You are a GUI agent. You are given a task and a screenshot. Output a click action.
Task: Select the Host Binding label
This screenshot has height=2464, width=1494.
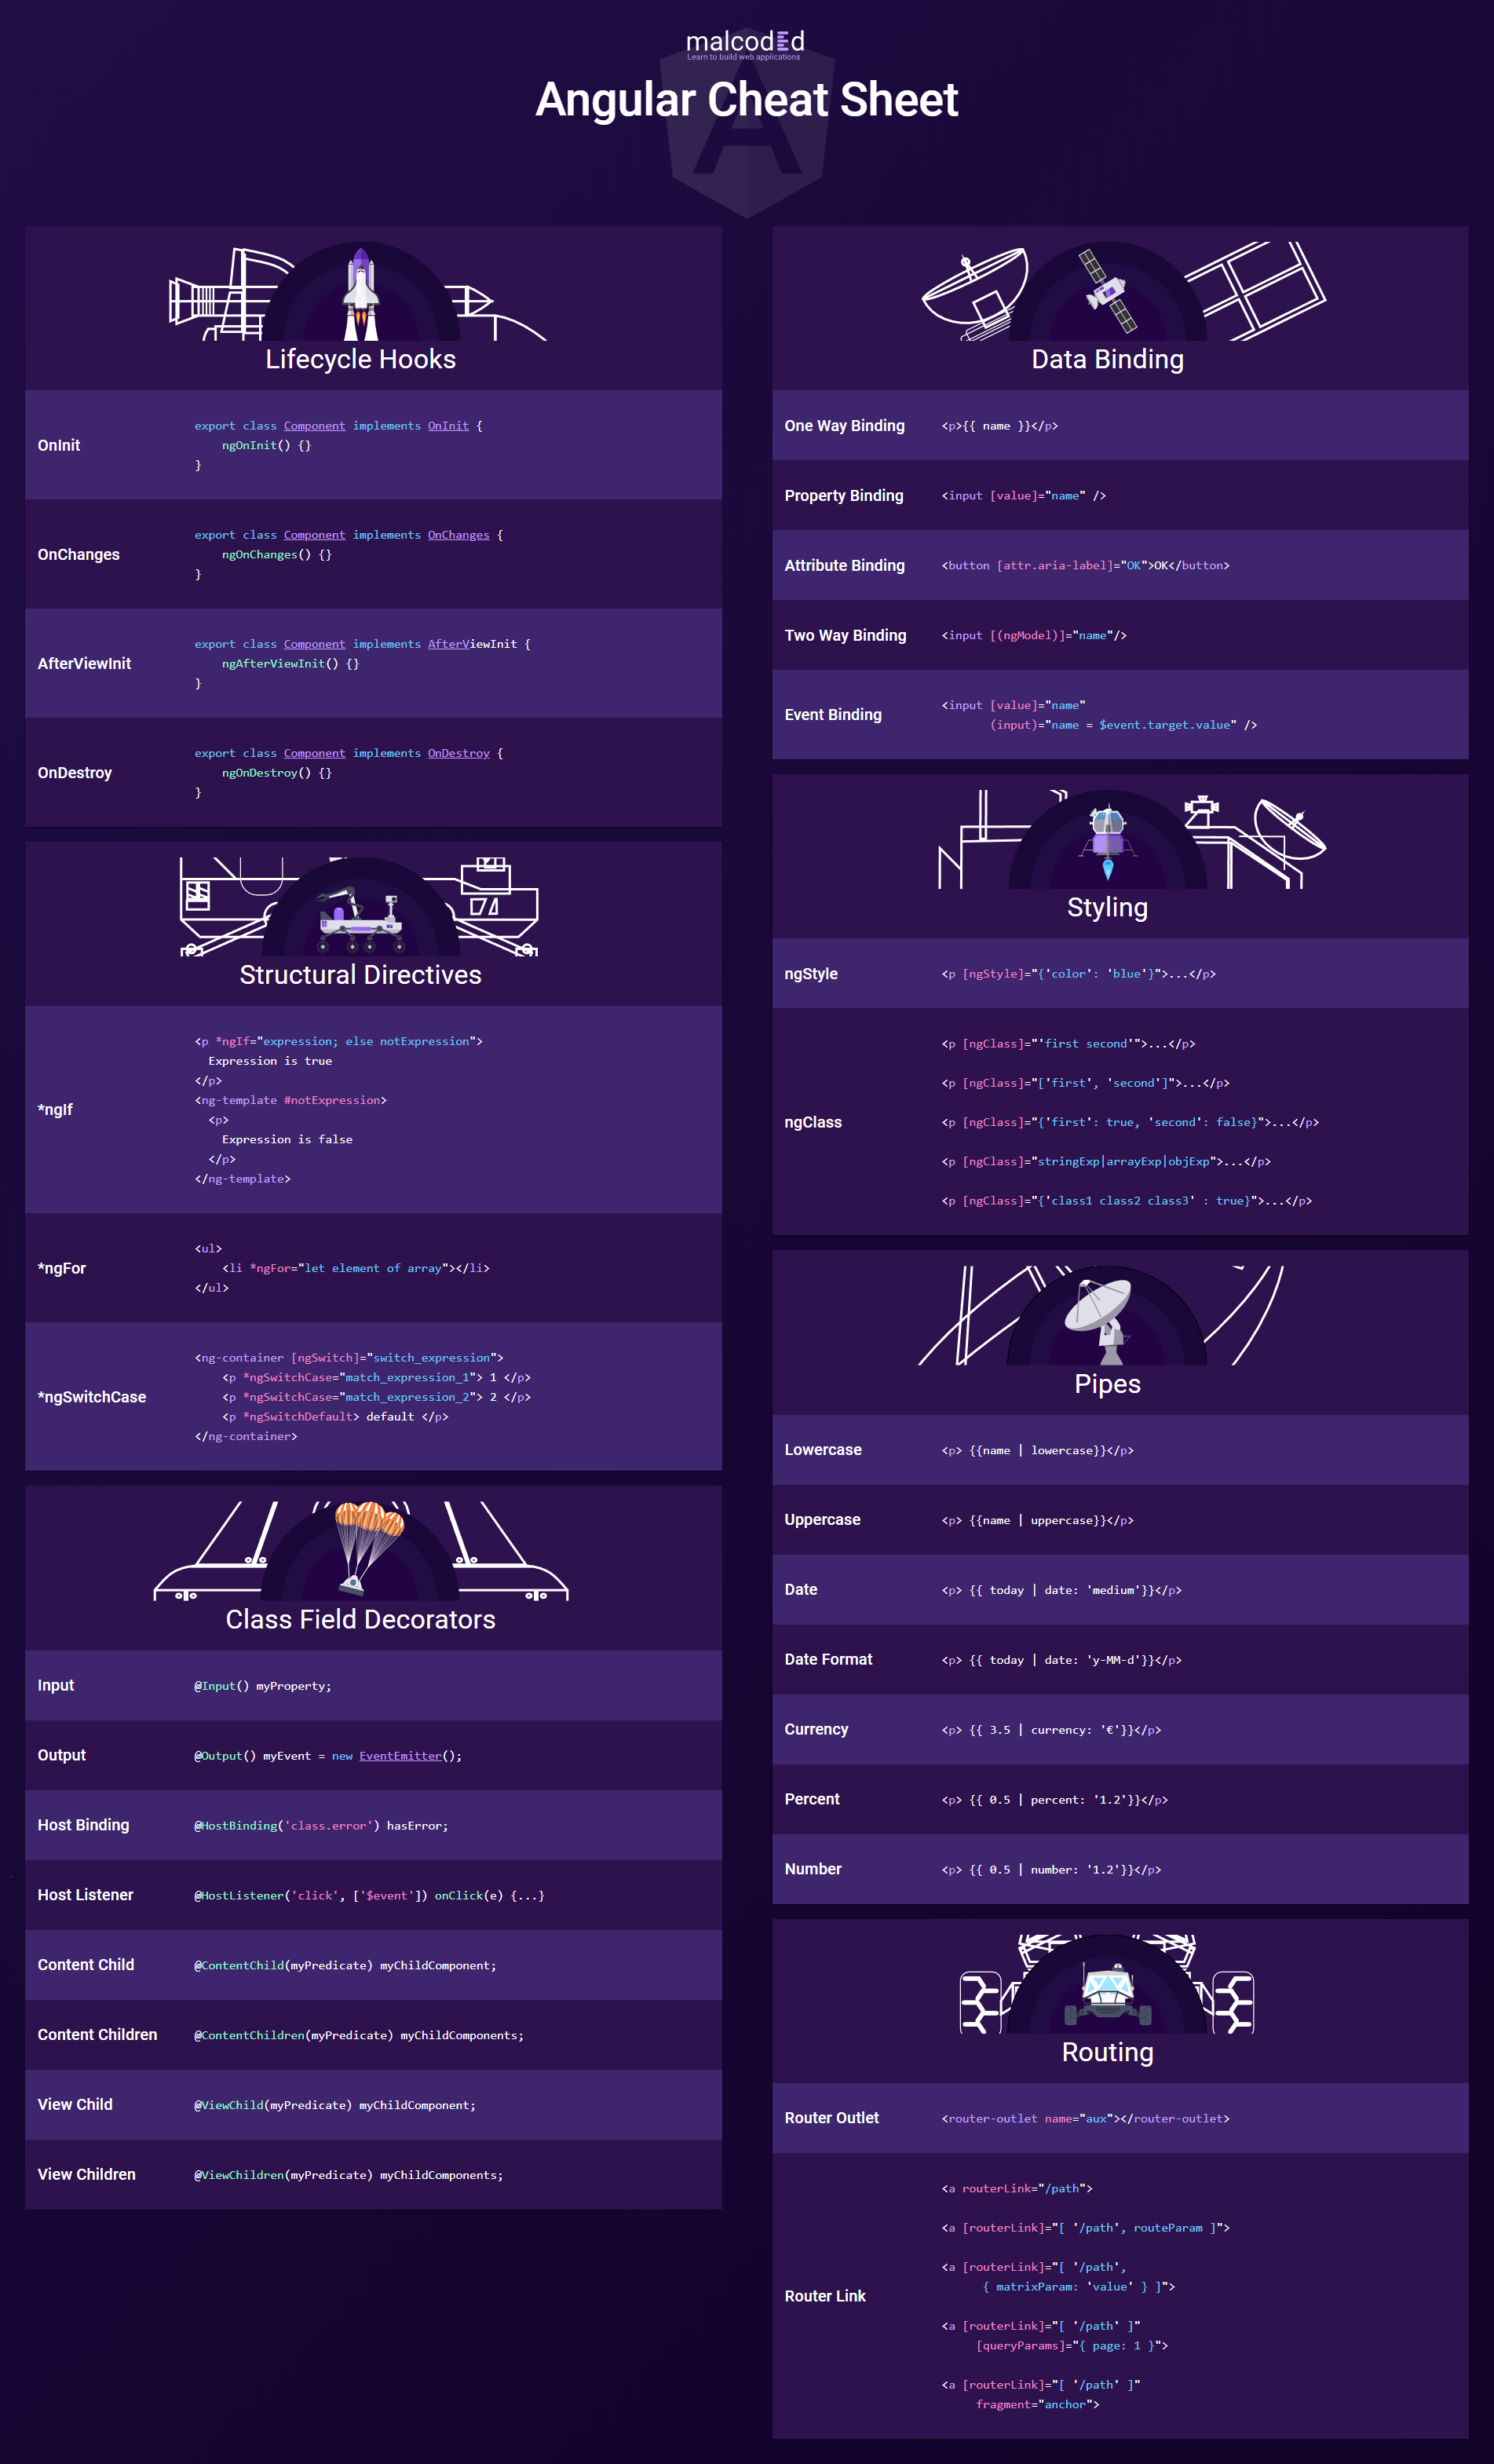pos(83,1825)
